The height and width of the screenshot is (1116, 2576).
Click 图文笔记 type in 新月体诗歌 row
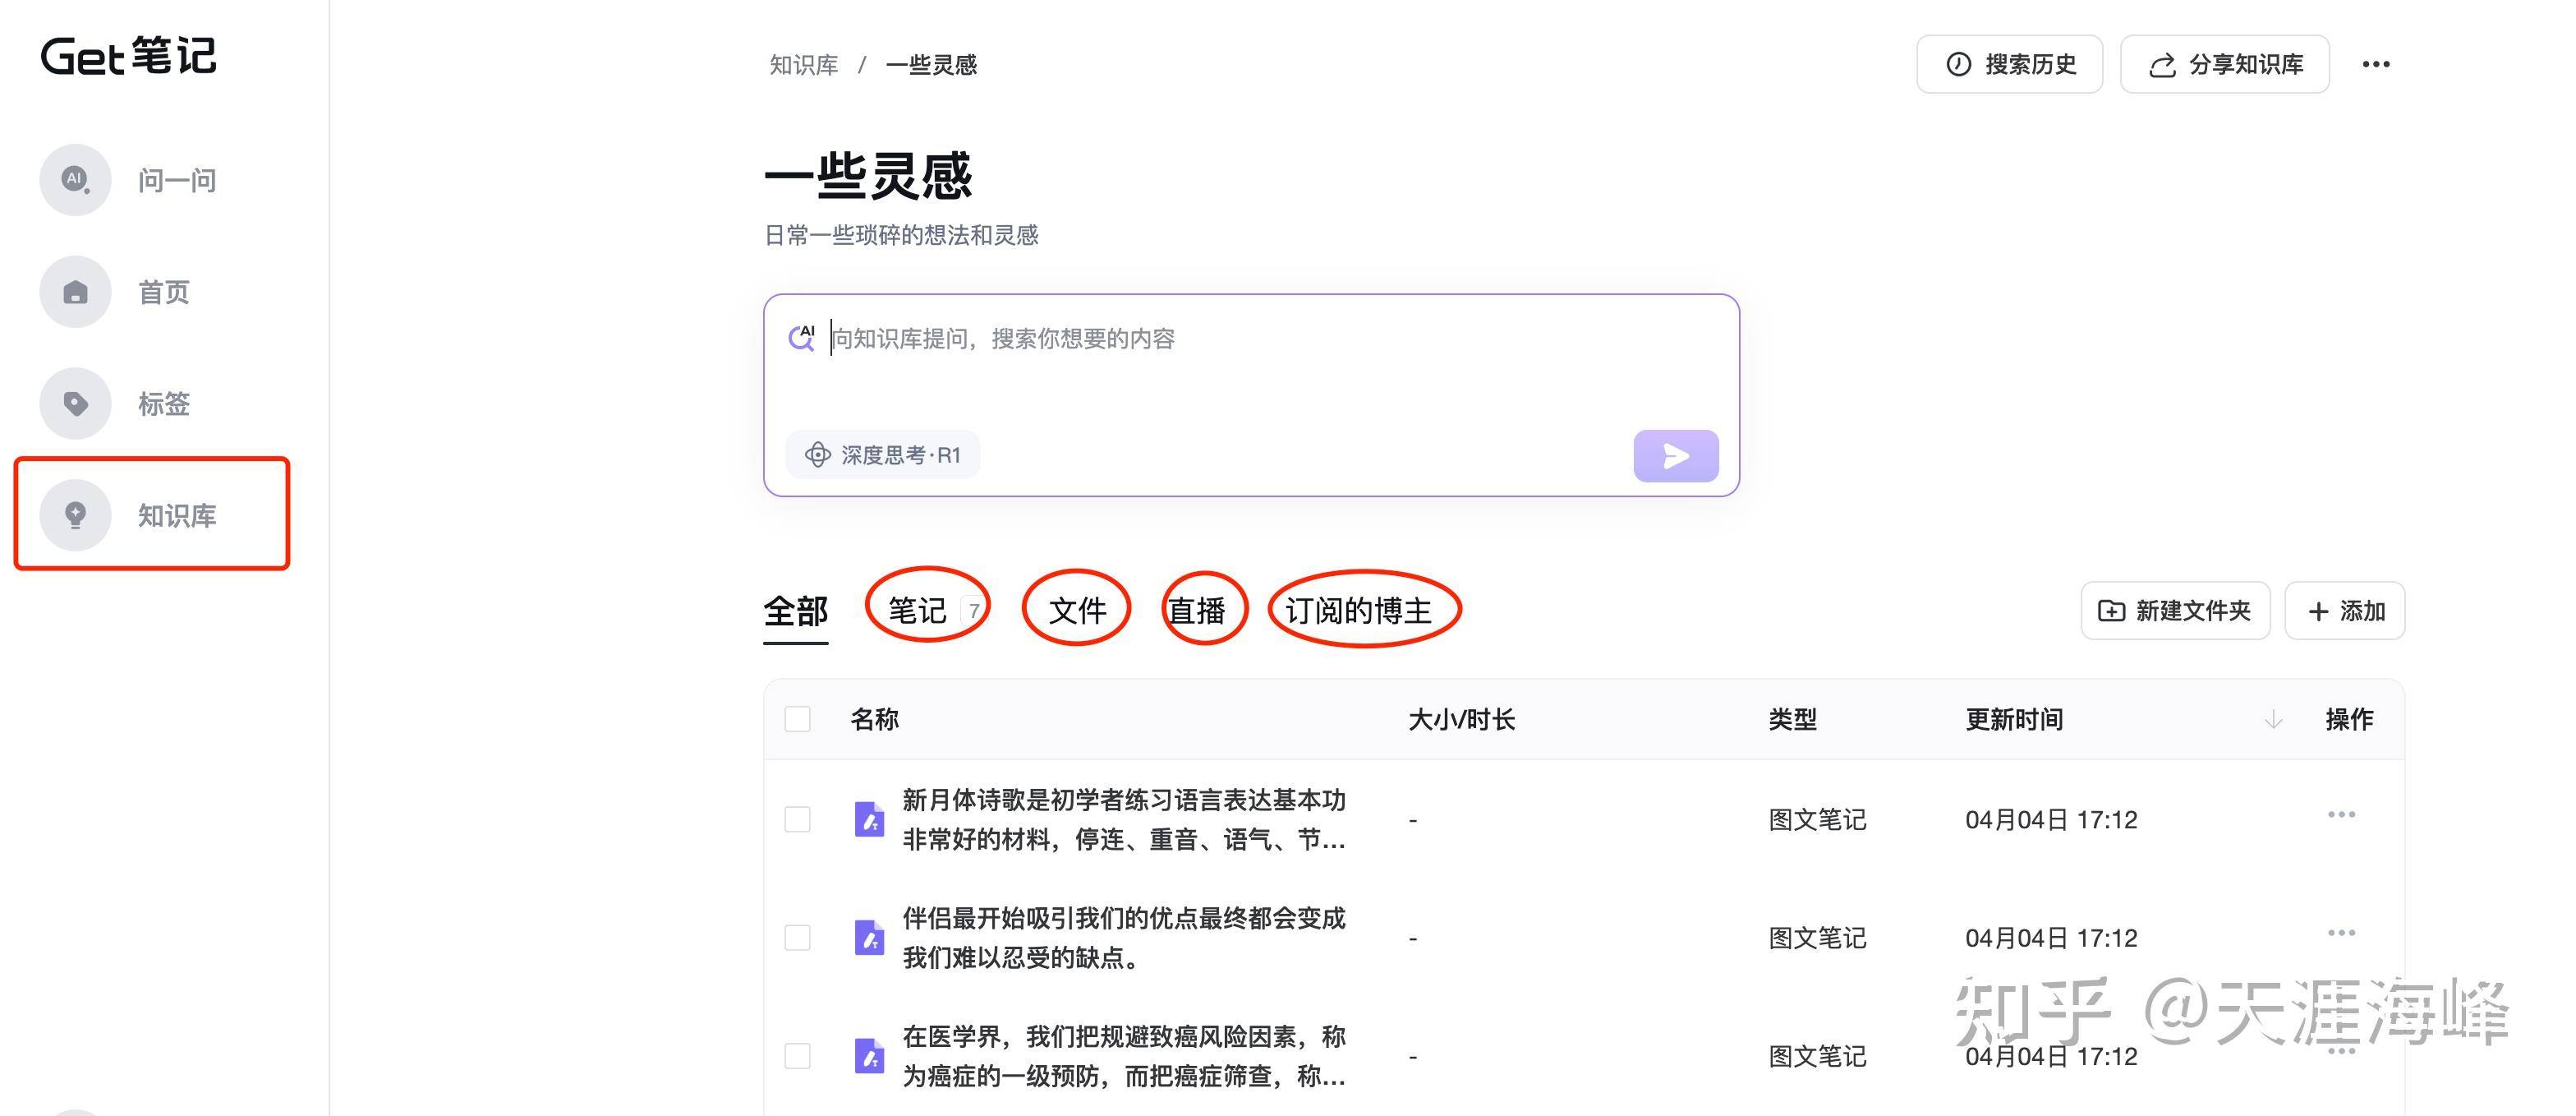coord(1817,820)
